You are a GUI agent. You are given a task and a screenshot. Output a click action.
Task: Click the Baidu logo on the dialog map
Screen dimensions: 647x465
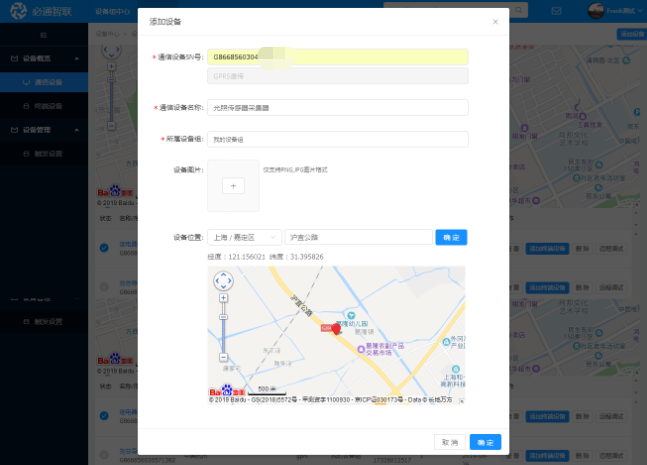pyautogui.click(x=227, y=391)
